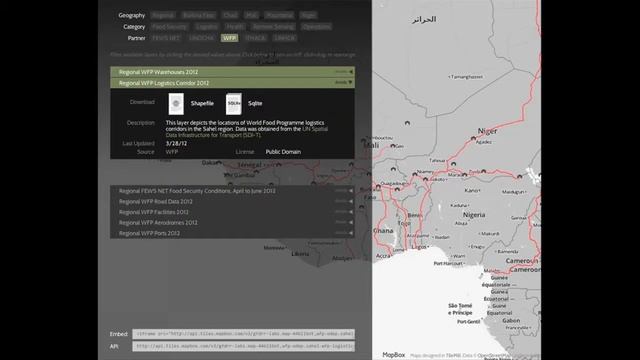
Task: Filter geography by Mali
Action: click(251, 15)
